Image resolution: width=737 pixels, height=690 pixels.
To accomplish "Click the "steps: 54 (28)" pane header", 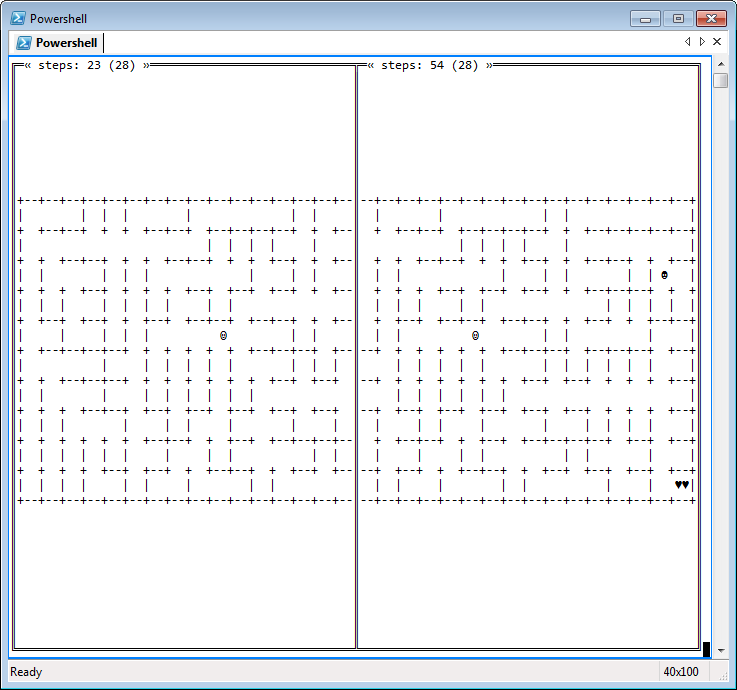I will [429, 65].
